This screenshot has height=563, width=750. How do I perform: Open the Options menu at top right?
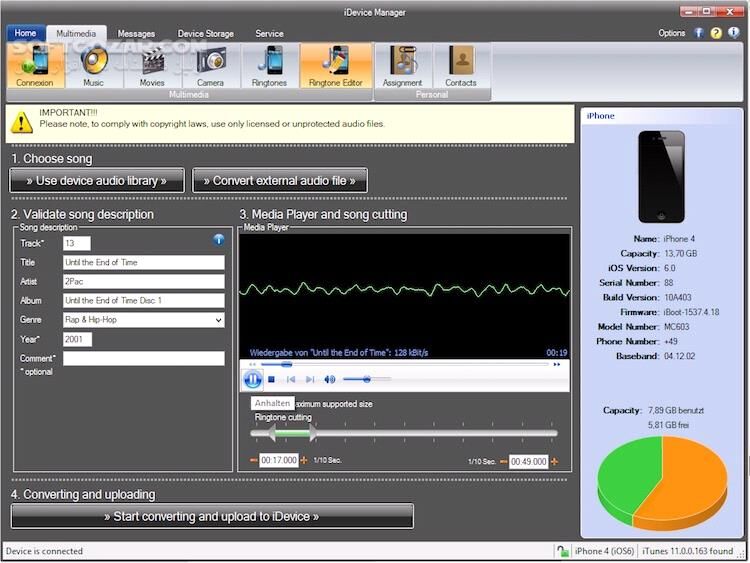pos(672,33)
